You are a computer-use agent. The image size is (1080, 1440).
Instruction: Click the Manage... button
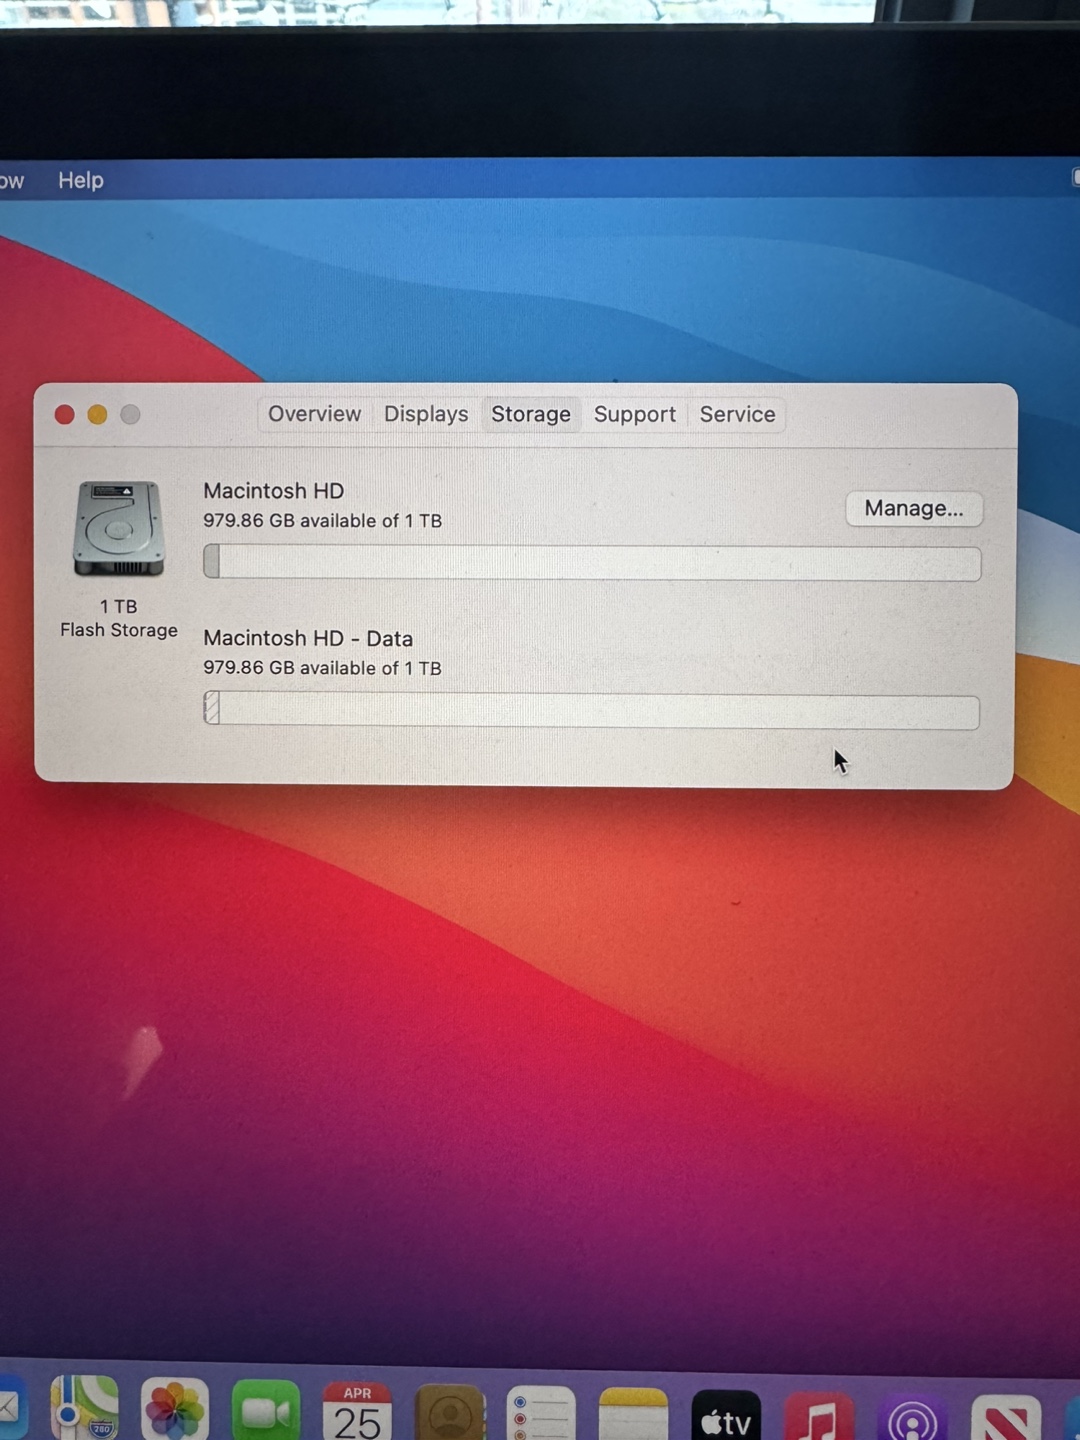914,508
